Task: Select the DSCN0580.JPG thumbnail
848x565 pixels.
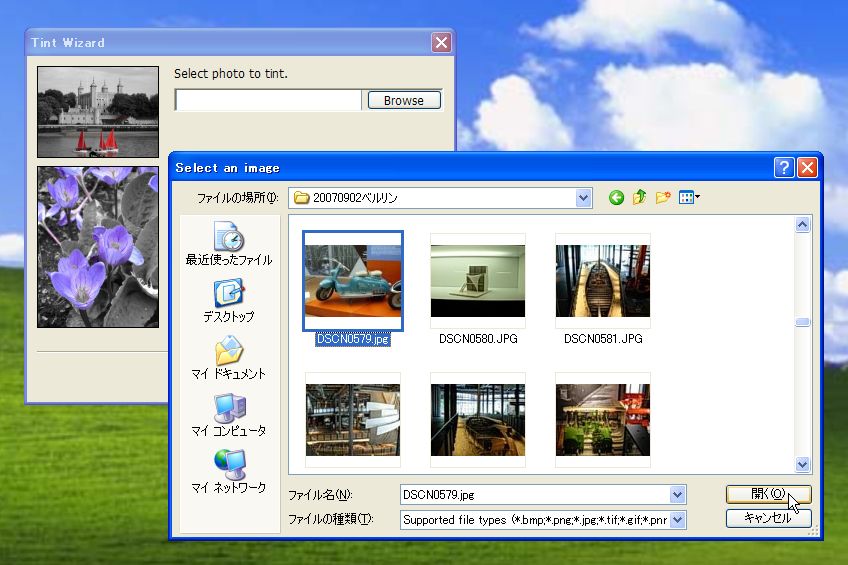Action: (x=478, y=281)
